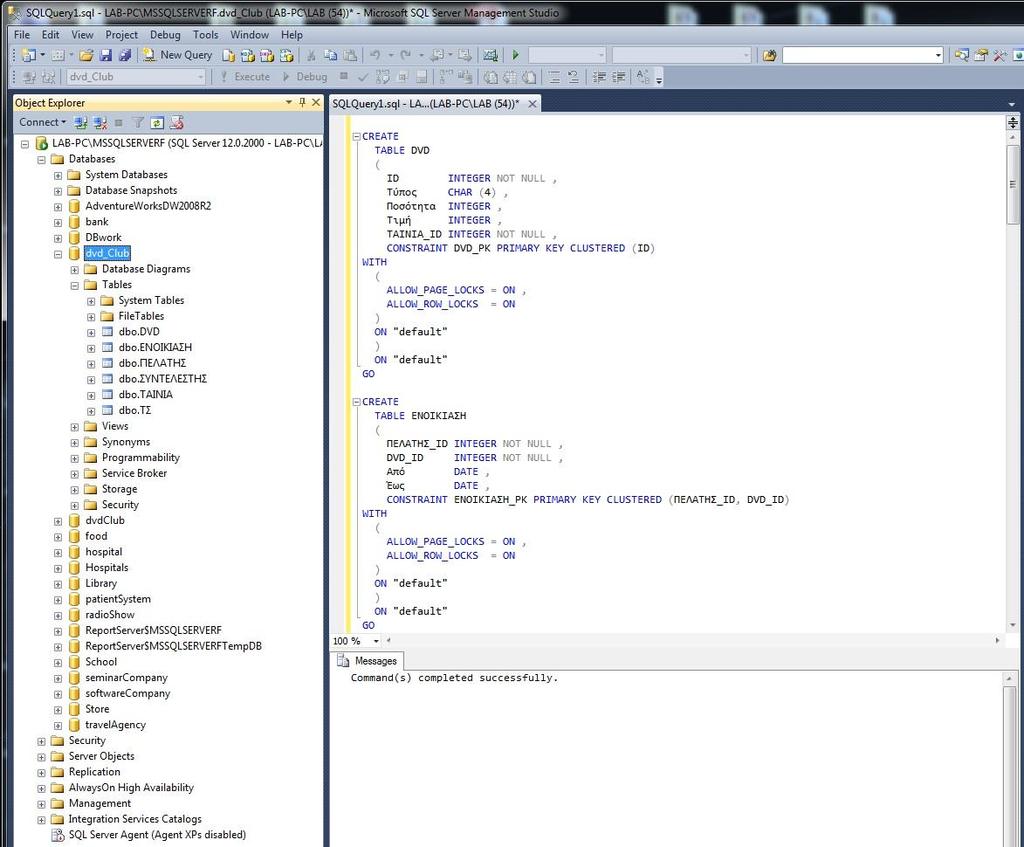Click the New Project icon

29,56
